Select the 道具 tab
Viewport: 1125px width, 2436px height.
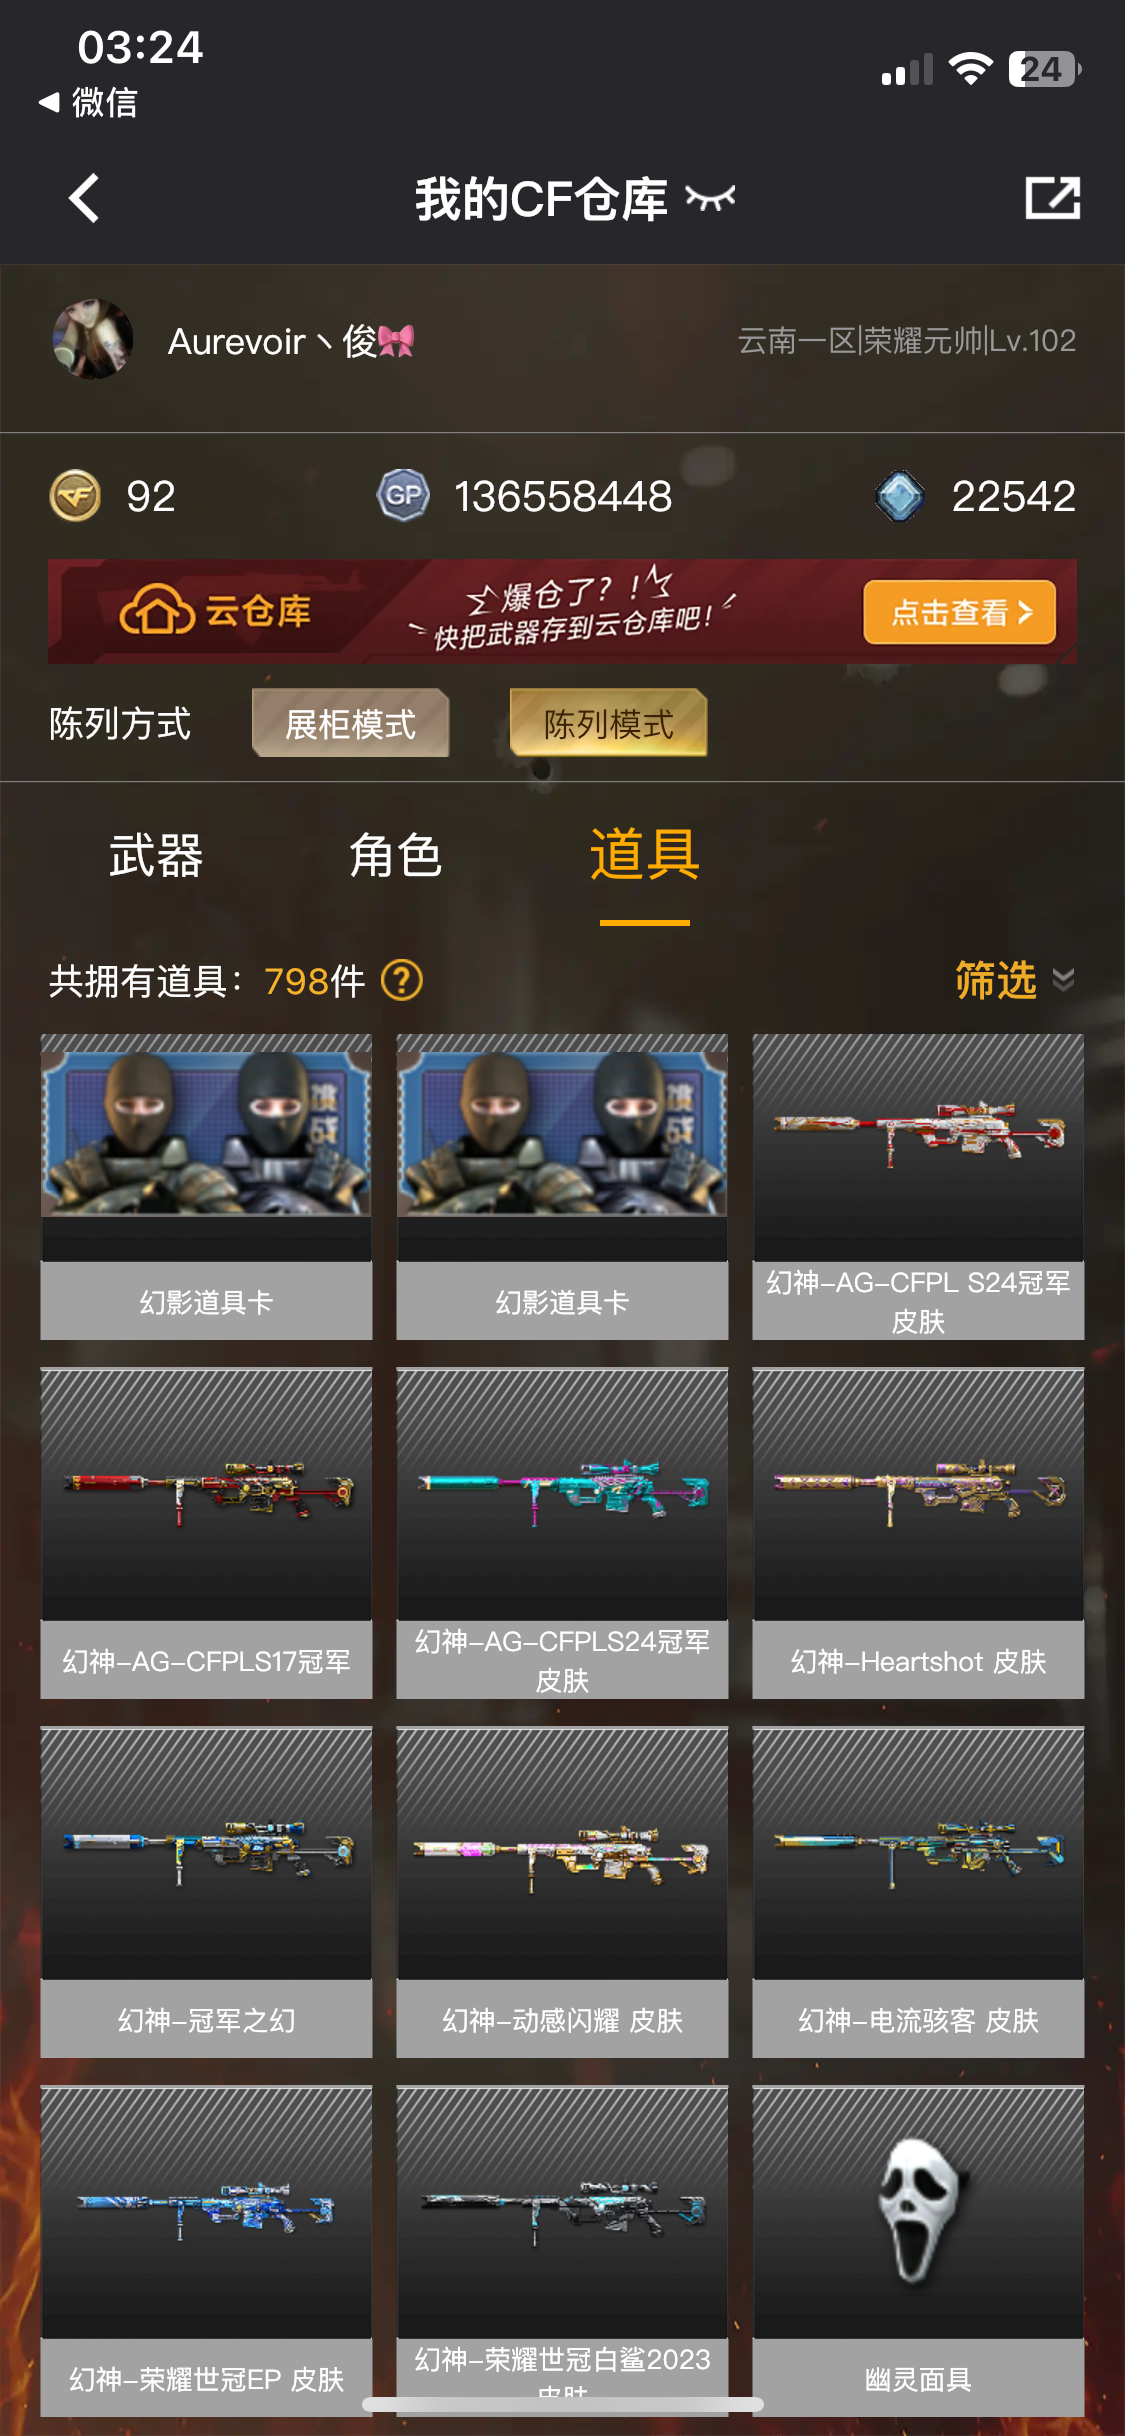coord(645,855)
